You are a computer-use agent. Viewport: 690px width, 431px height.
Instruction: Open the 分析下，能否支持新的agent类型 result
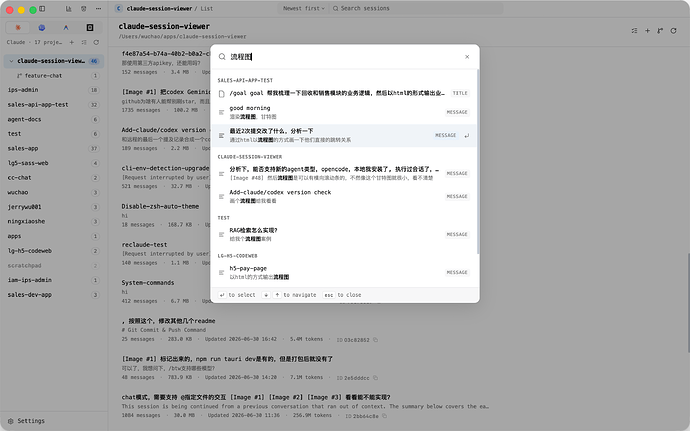click(344, 173)
